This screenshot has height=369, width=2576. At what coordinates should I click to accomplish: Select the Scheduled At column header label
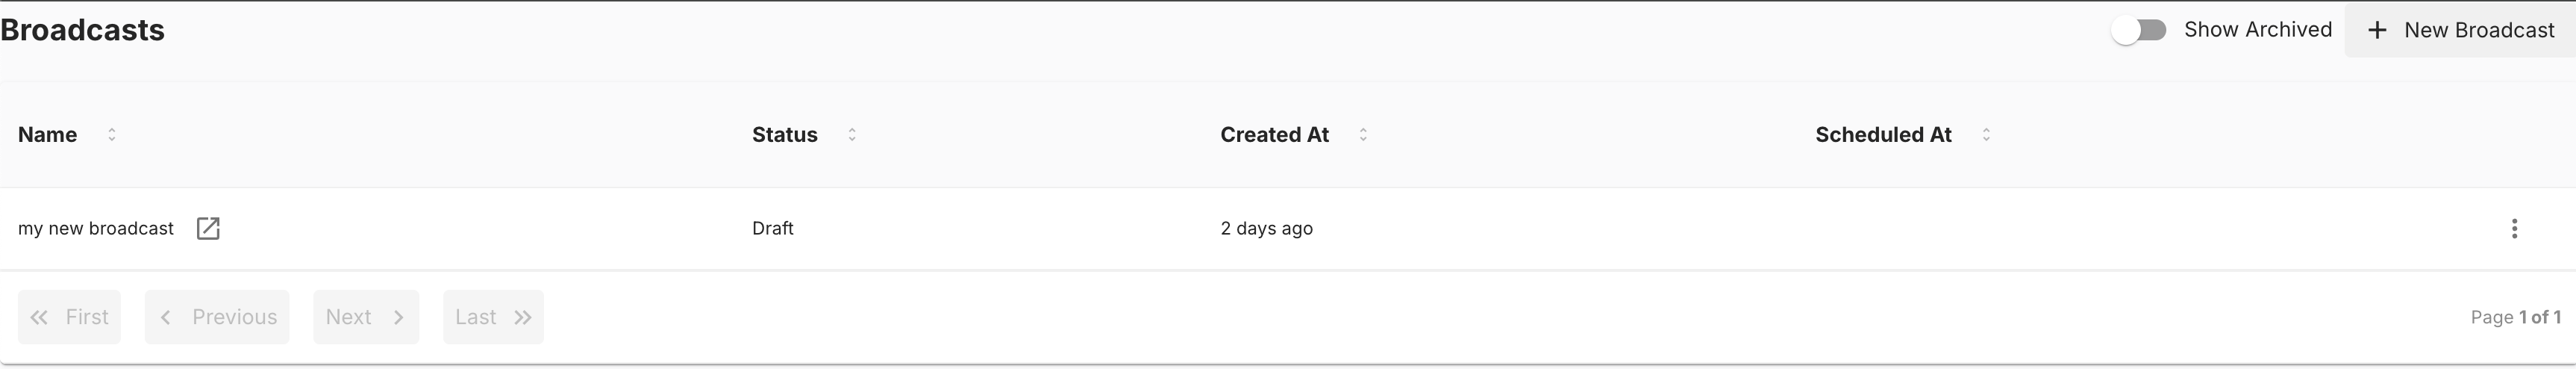(x=1883, y=134)
